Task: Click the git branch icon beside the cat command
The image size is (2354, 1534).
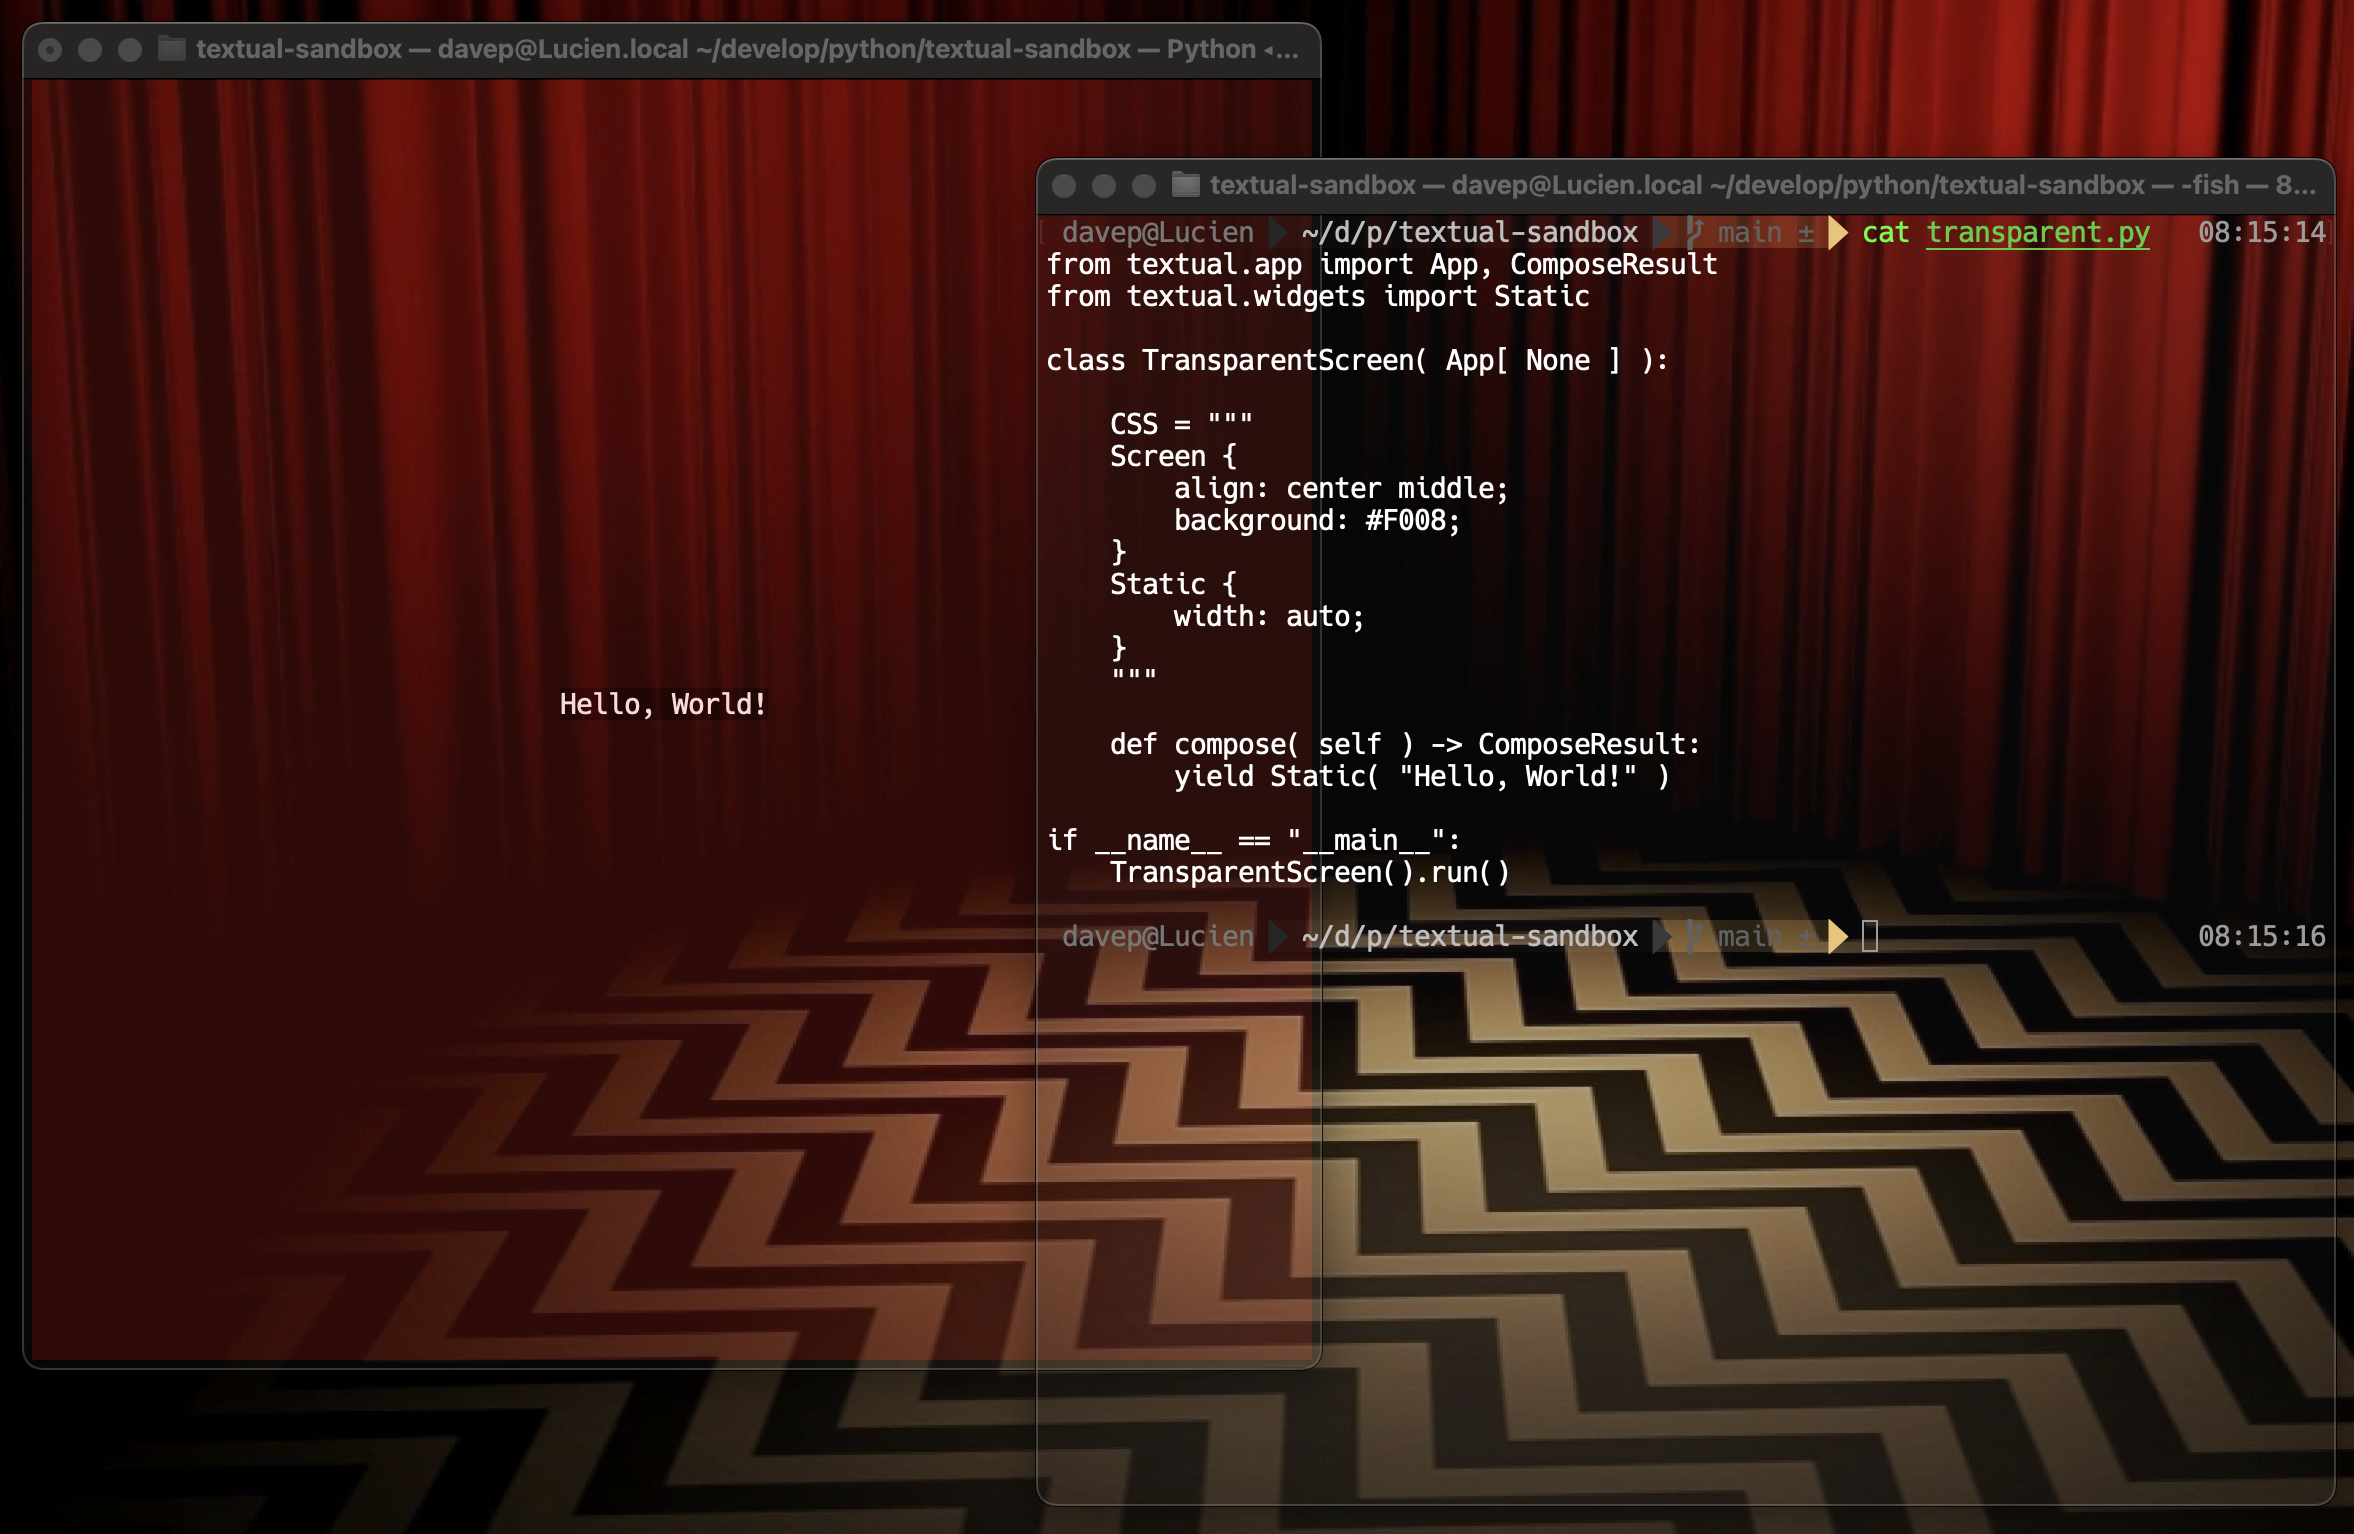Action: pyautogui.click(x=1693, y=233)
